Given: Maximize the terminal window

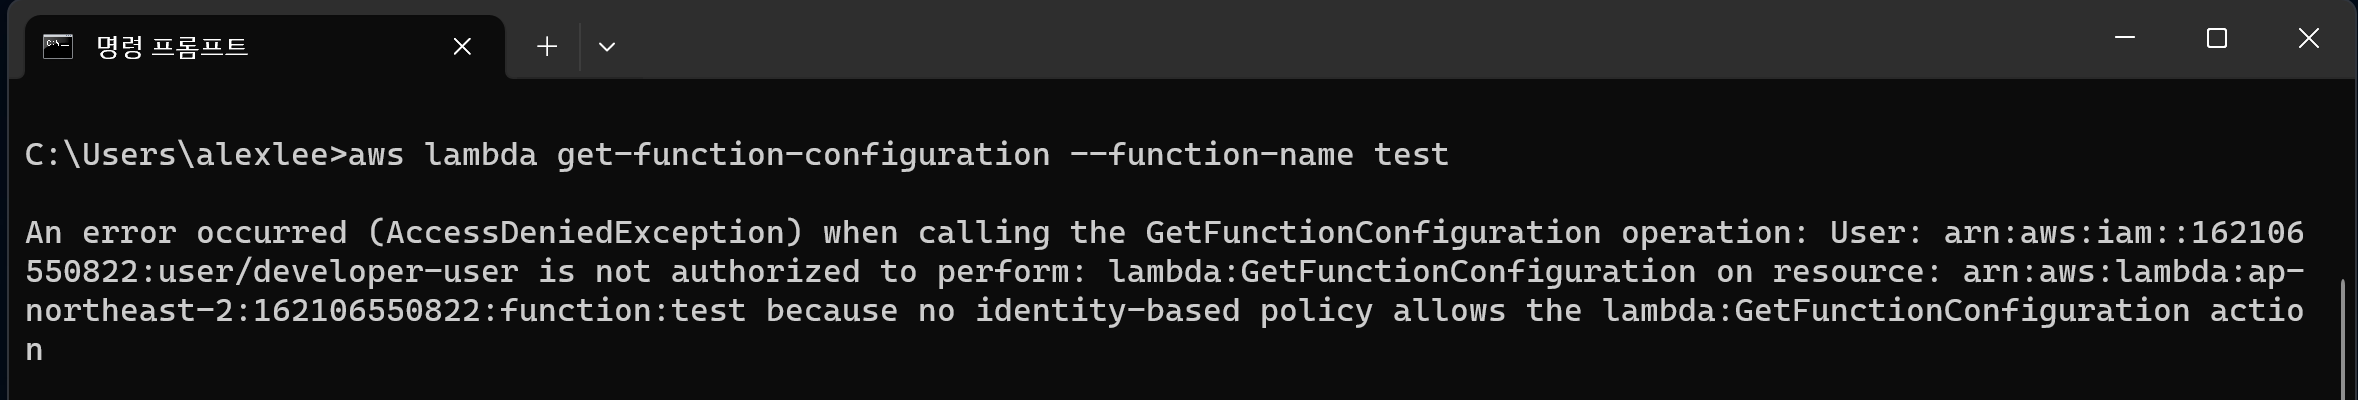Looking at the screenshot, I should tap(2216, 38).
